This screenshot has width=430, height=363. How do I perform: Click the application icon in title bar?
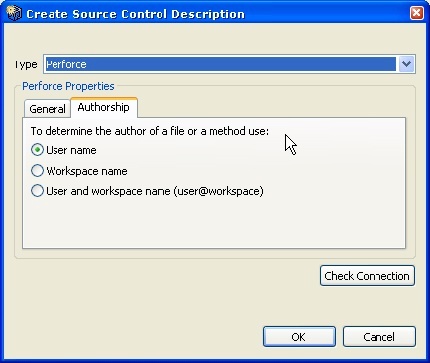point(14,13)
